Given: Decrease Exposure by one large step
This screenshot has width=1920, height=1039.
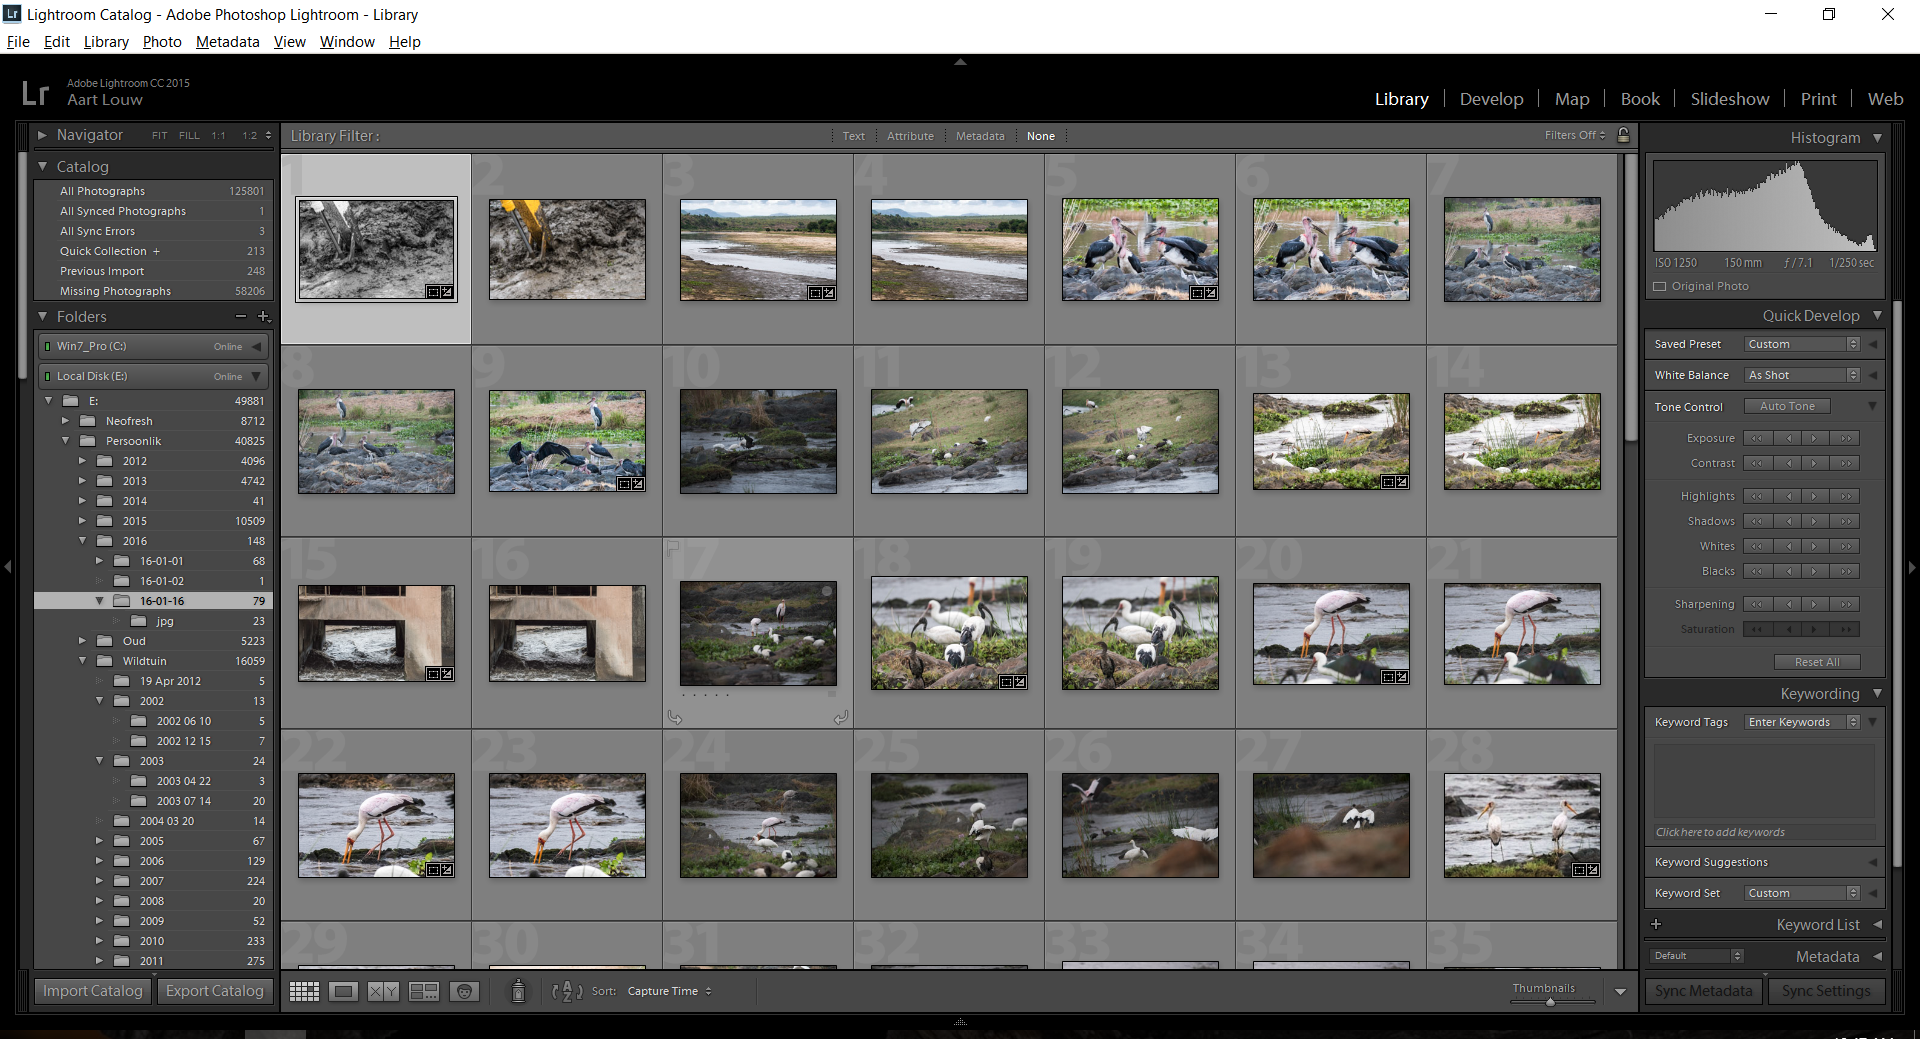Looking at the screenshot, I should (1757, 438).
